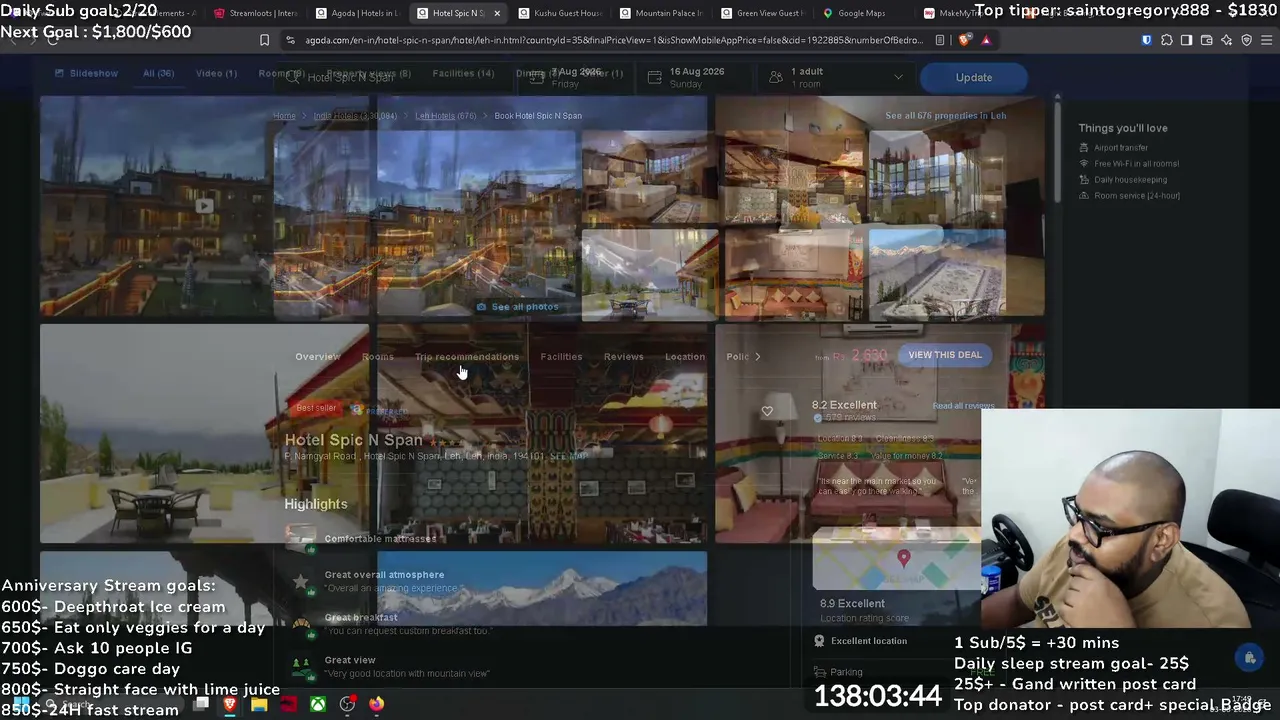This screenshot has width=1280, height=720.
Task: Open the Location section
Action: coord(685,356)
